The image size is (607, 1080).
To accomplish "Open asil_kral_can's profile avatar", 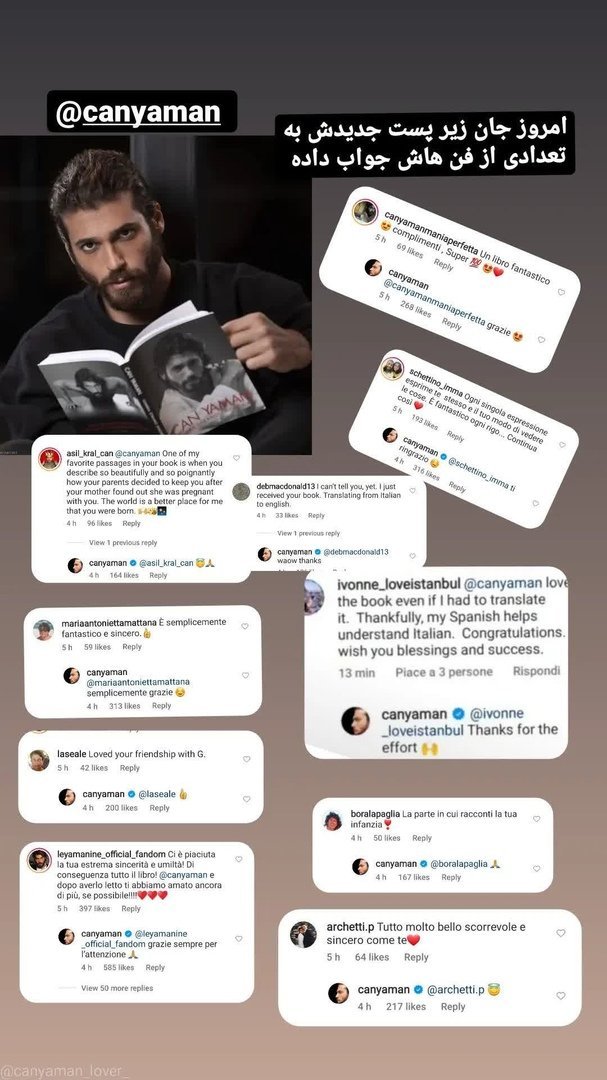I will tap(50, 459).
